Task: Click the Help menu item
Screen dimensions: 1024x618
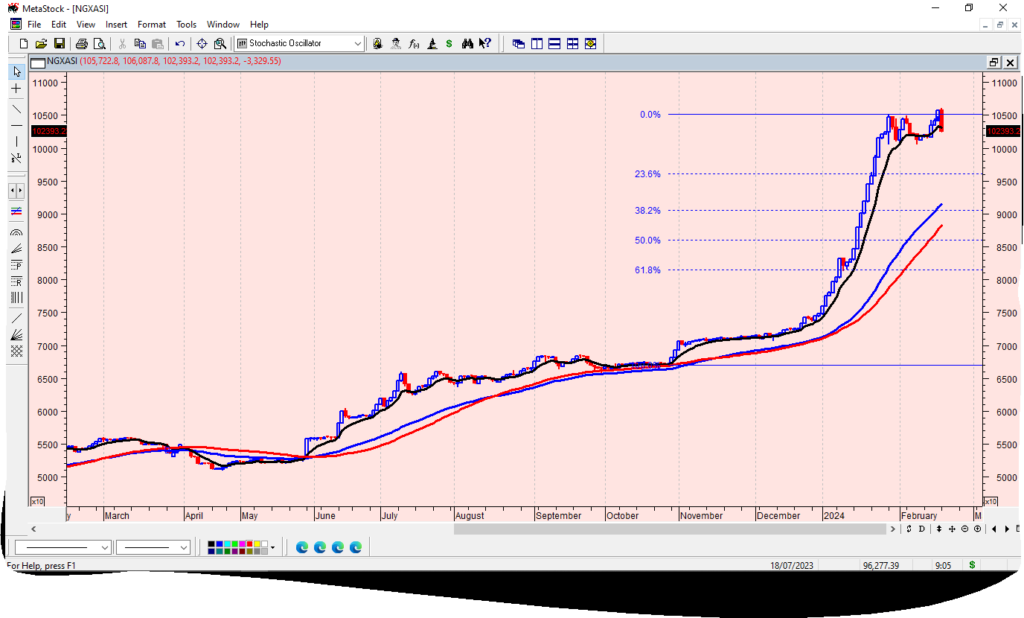Action: tap(259, 24)
